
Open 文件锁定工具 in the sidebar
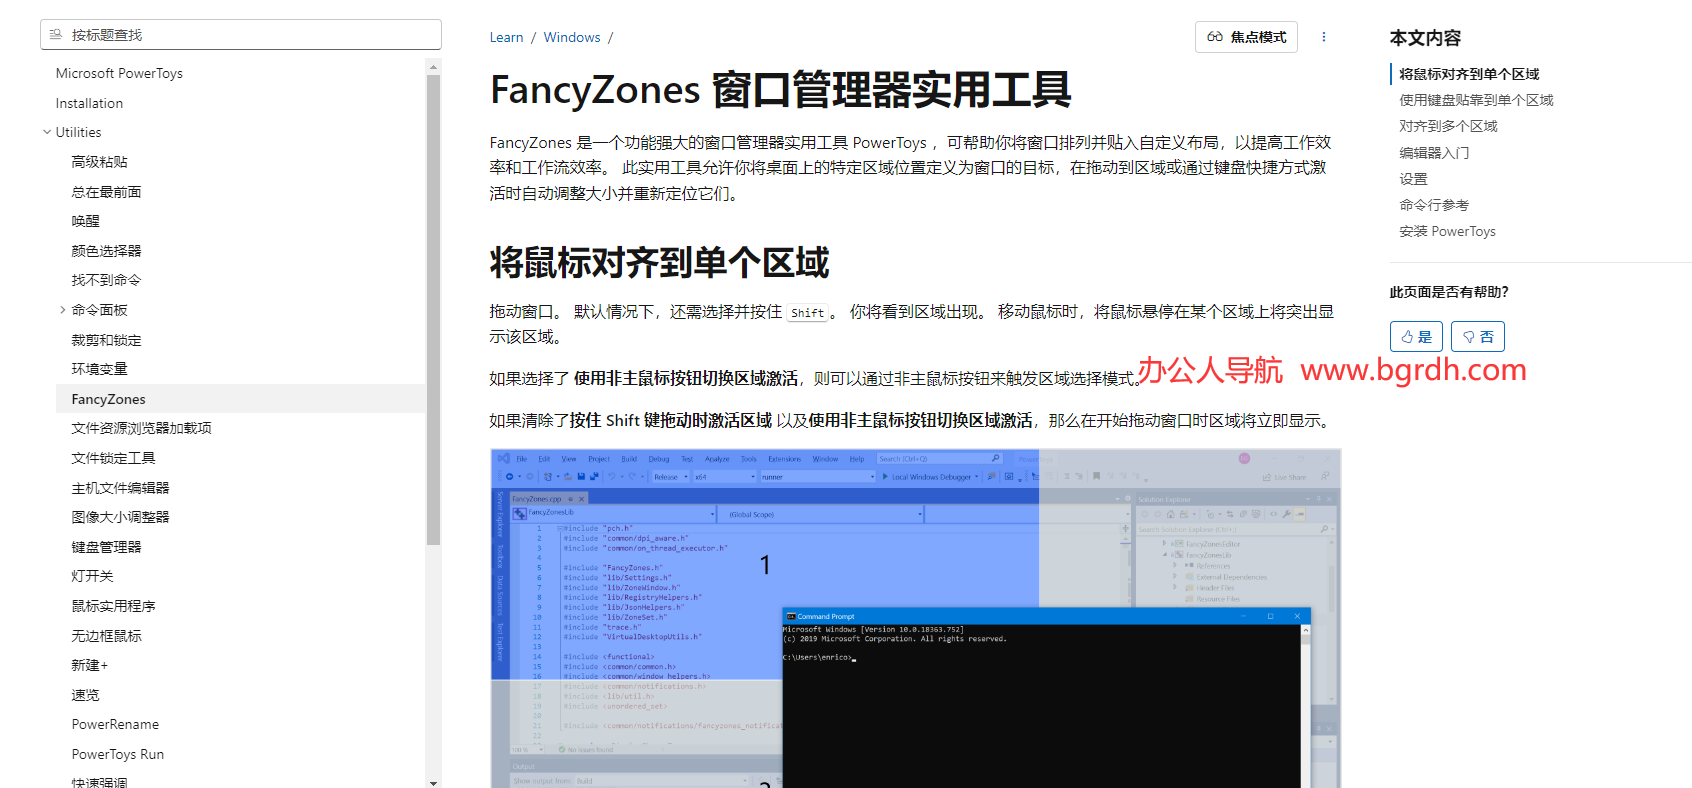click(113, 458)
